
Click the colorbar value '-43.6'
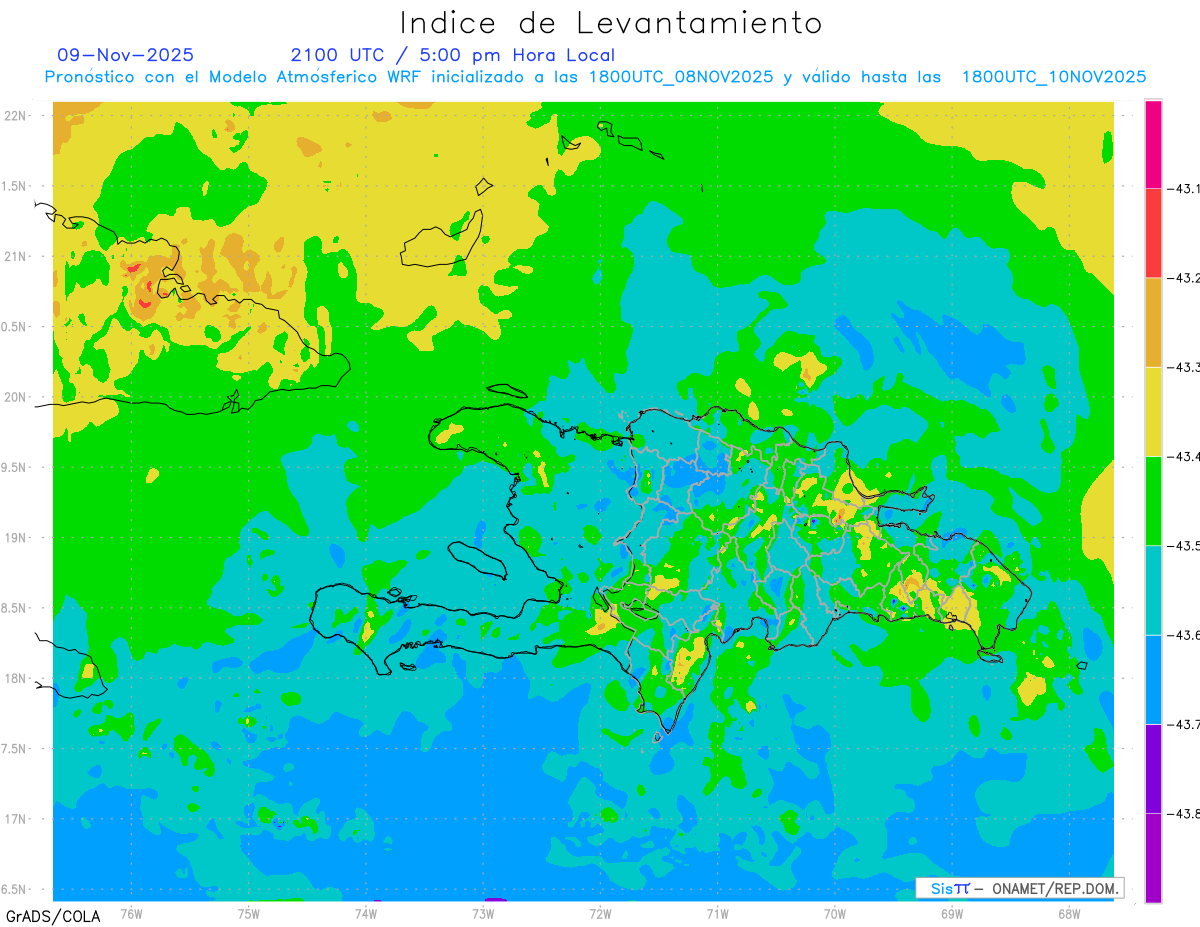click(1185, 635)
